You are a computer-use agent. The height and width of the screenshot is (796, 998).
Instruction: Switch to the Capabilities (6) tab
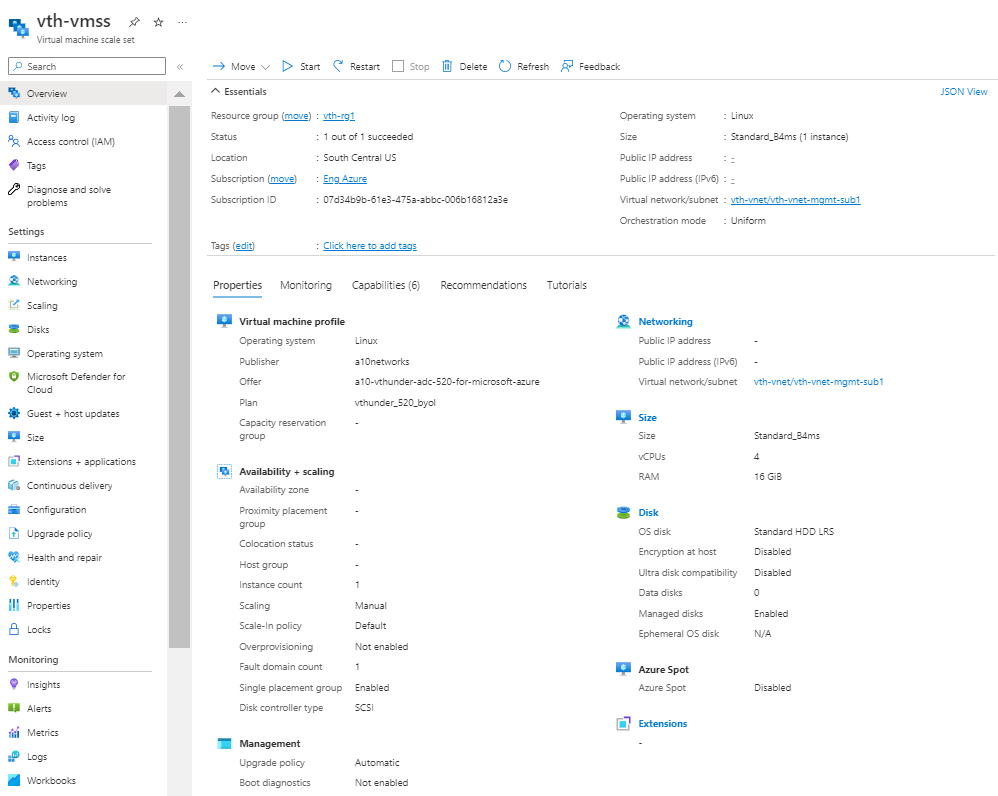coord(386,285)
